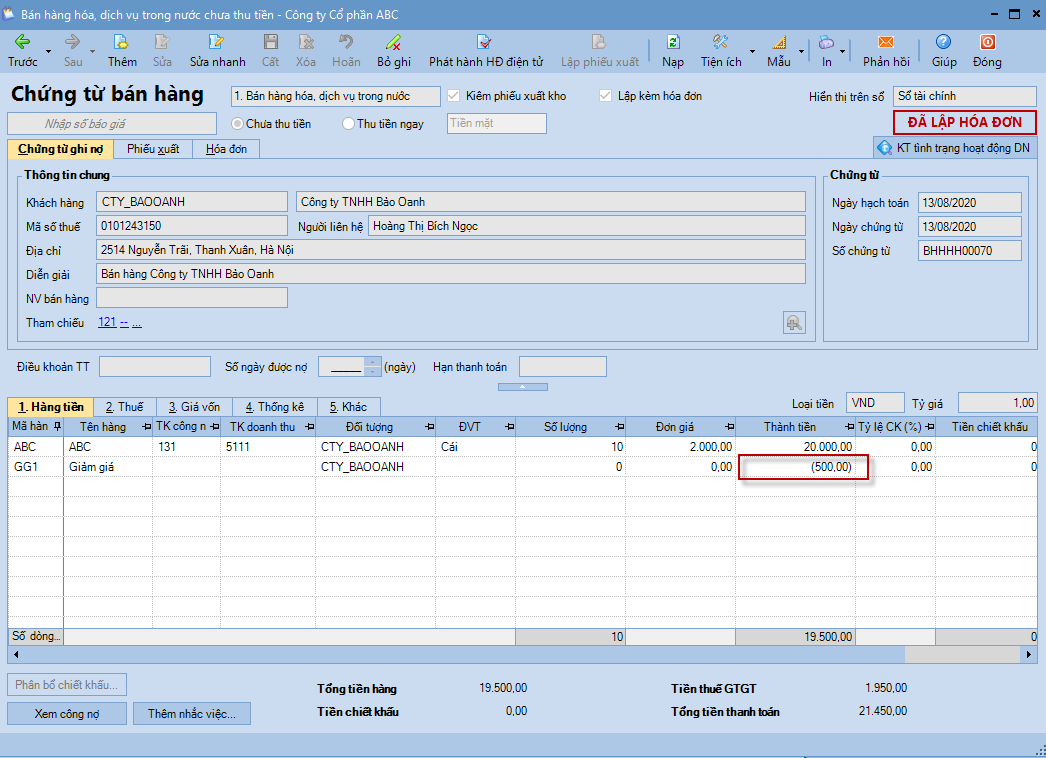
Task: Open the Tiện ích utilities icon
Action: [x=720, y=43]
